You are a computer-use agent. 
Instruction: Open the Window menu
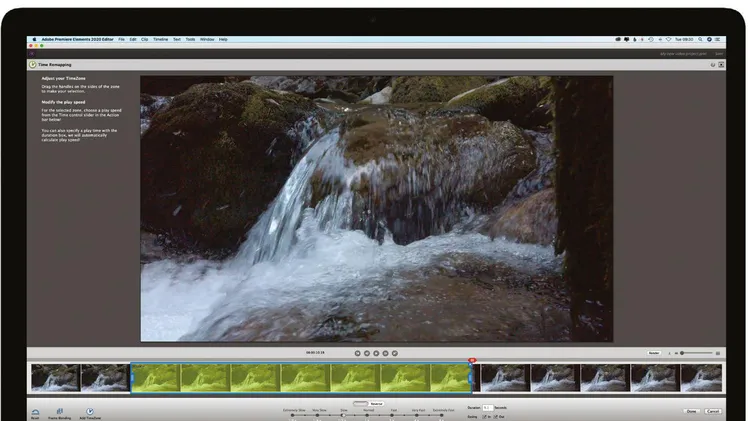[x=207, y=39]
